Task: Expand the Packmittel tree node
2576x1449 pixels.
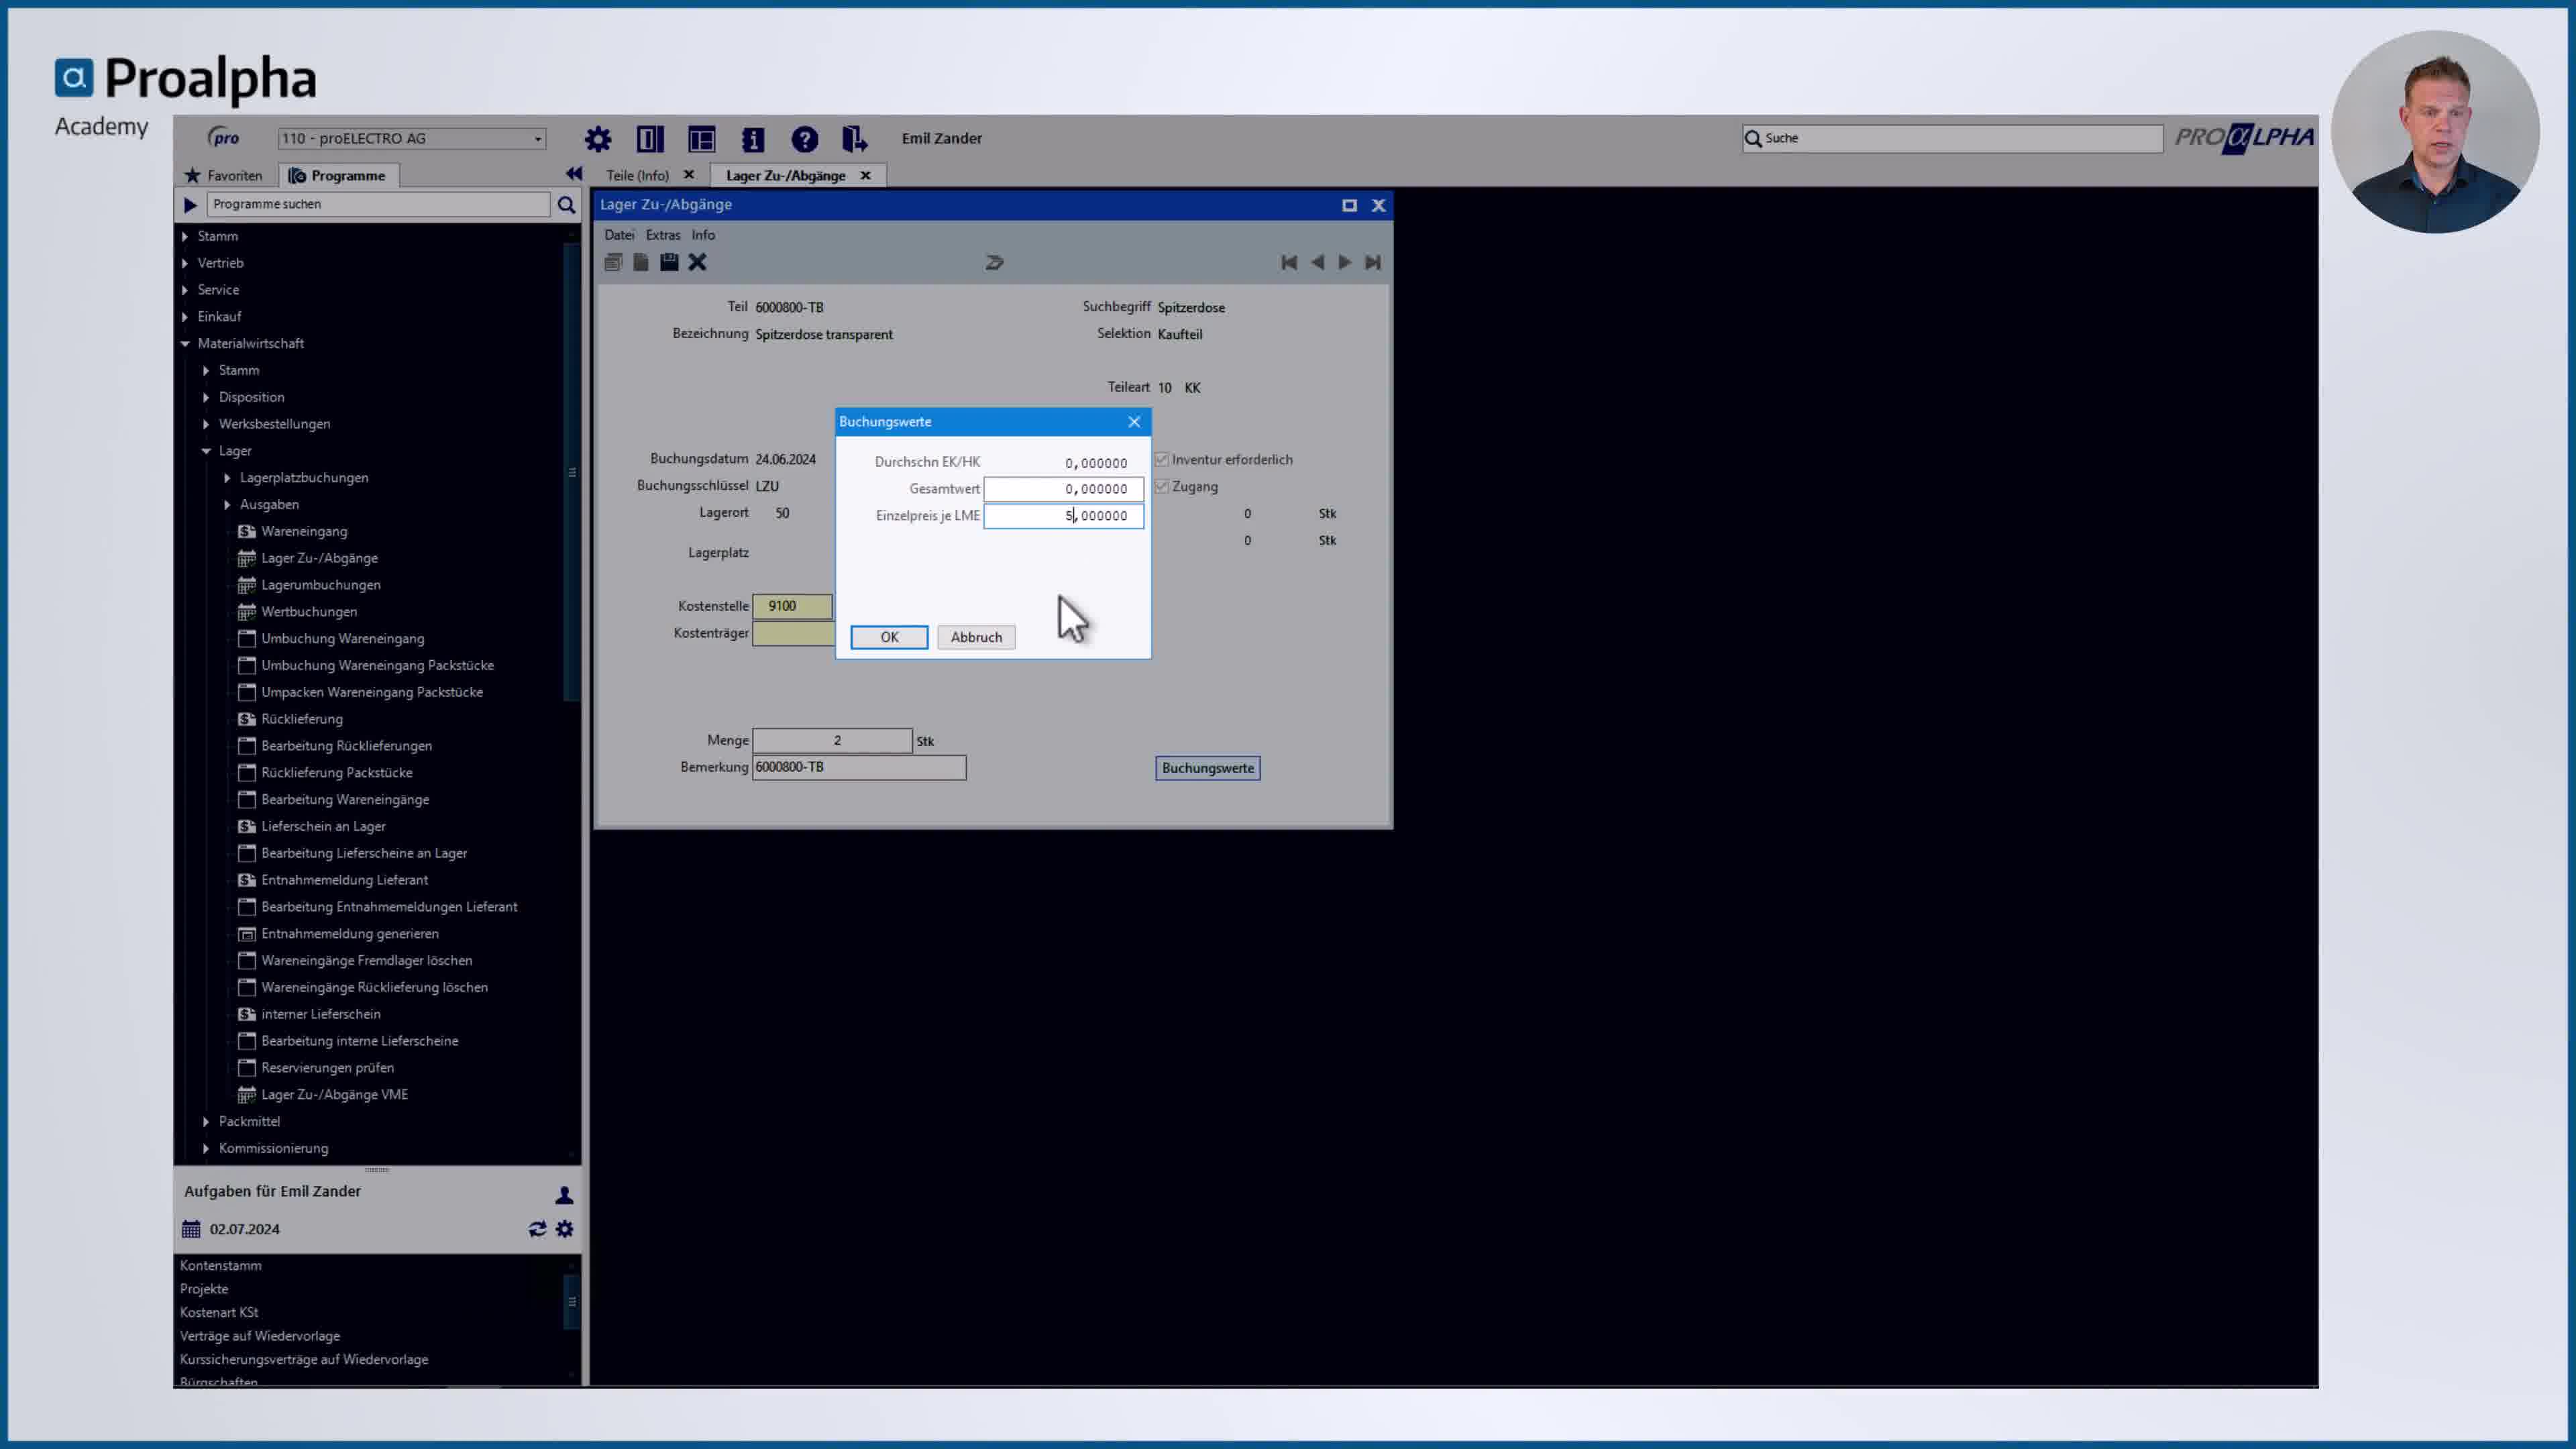Action: click(206, 1122)
